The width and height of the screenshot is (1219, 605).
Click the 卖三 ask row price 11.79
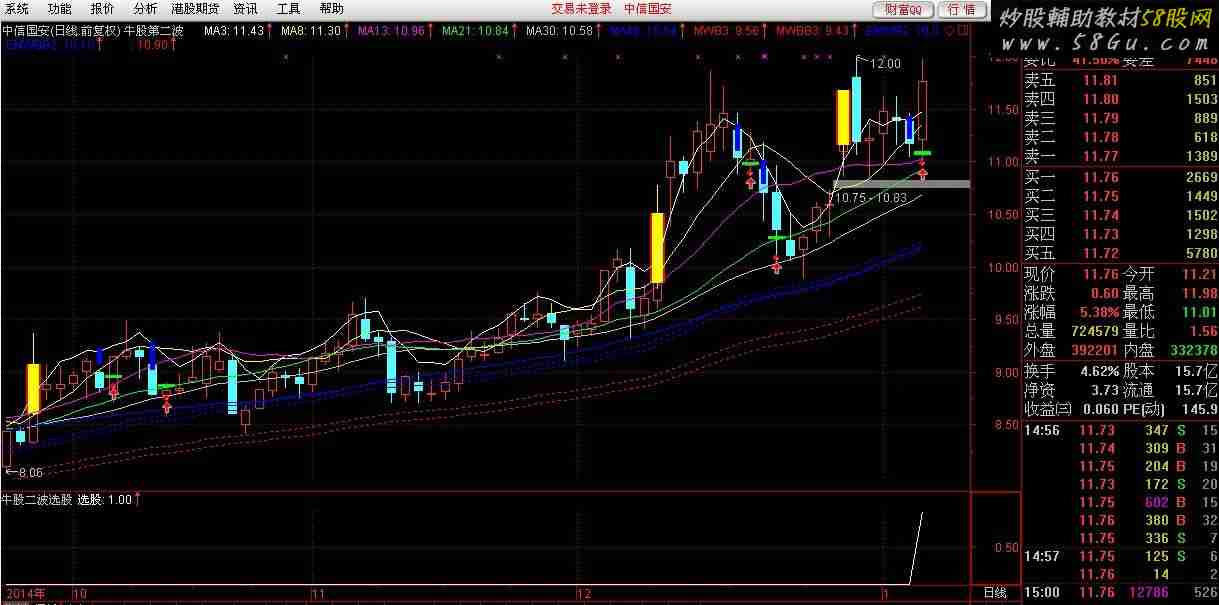click(1100, 119)
